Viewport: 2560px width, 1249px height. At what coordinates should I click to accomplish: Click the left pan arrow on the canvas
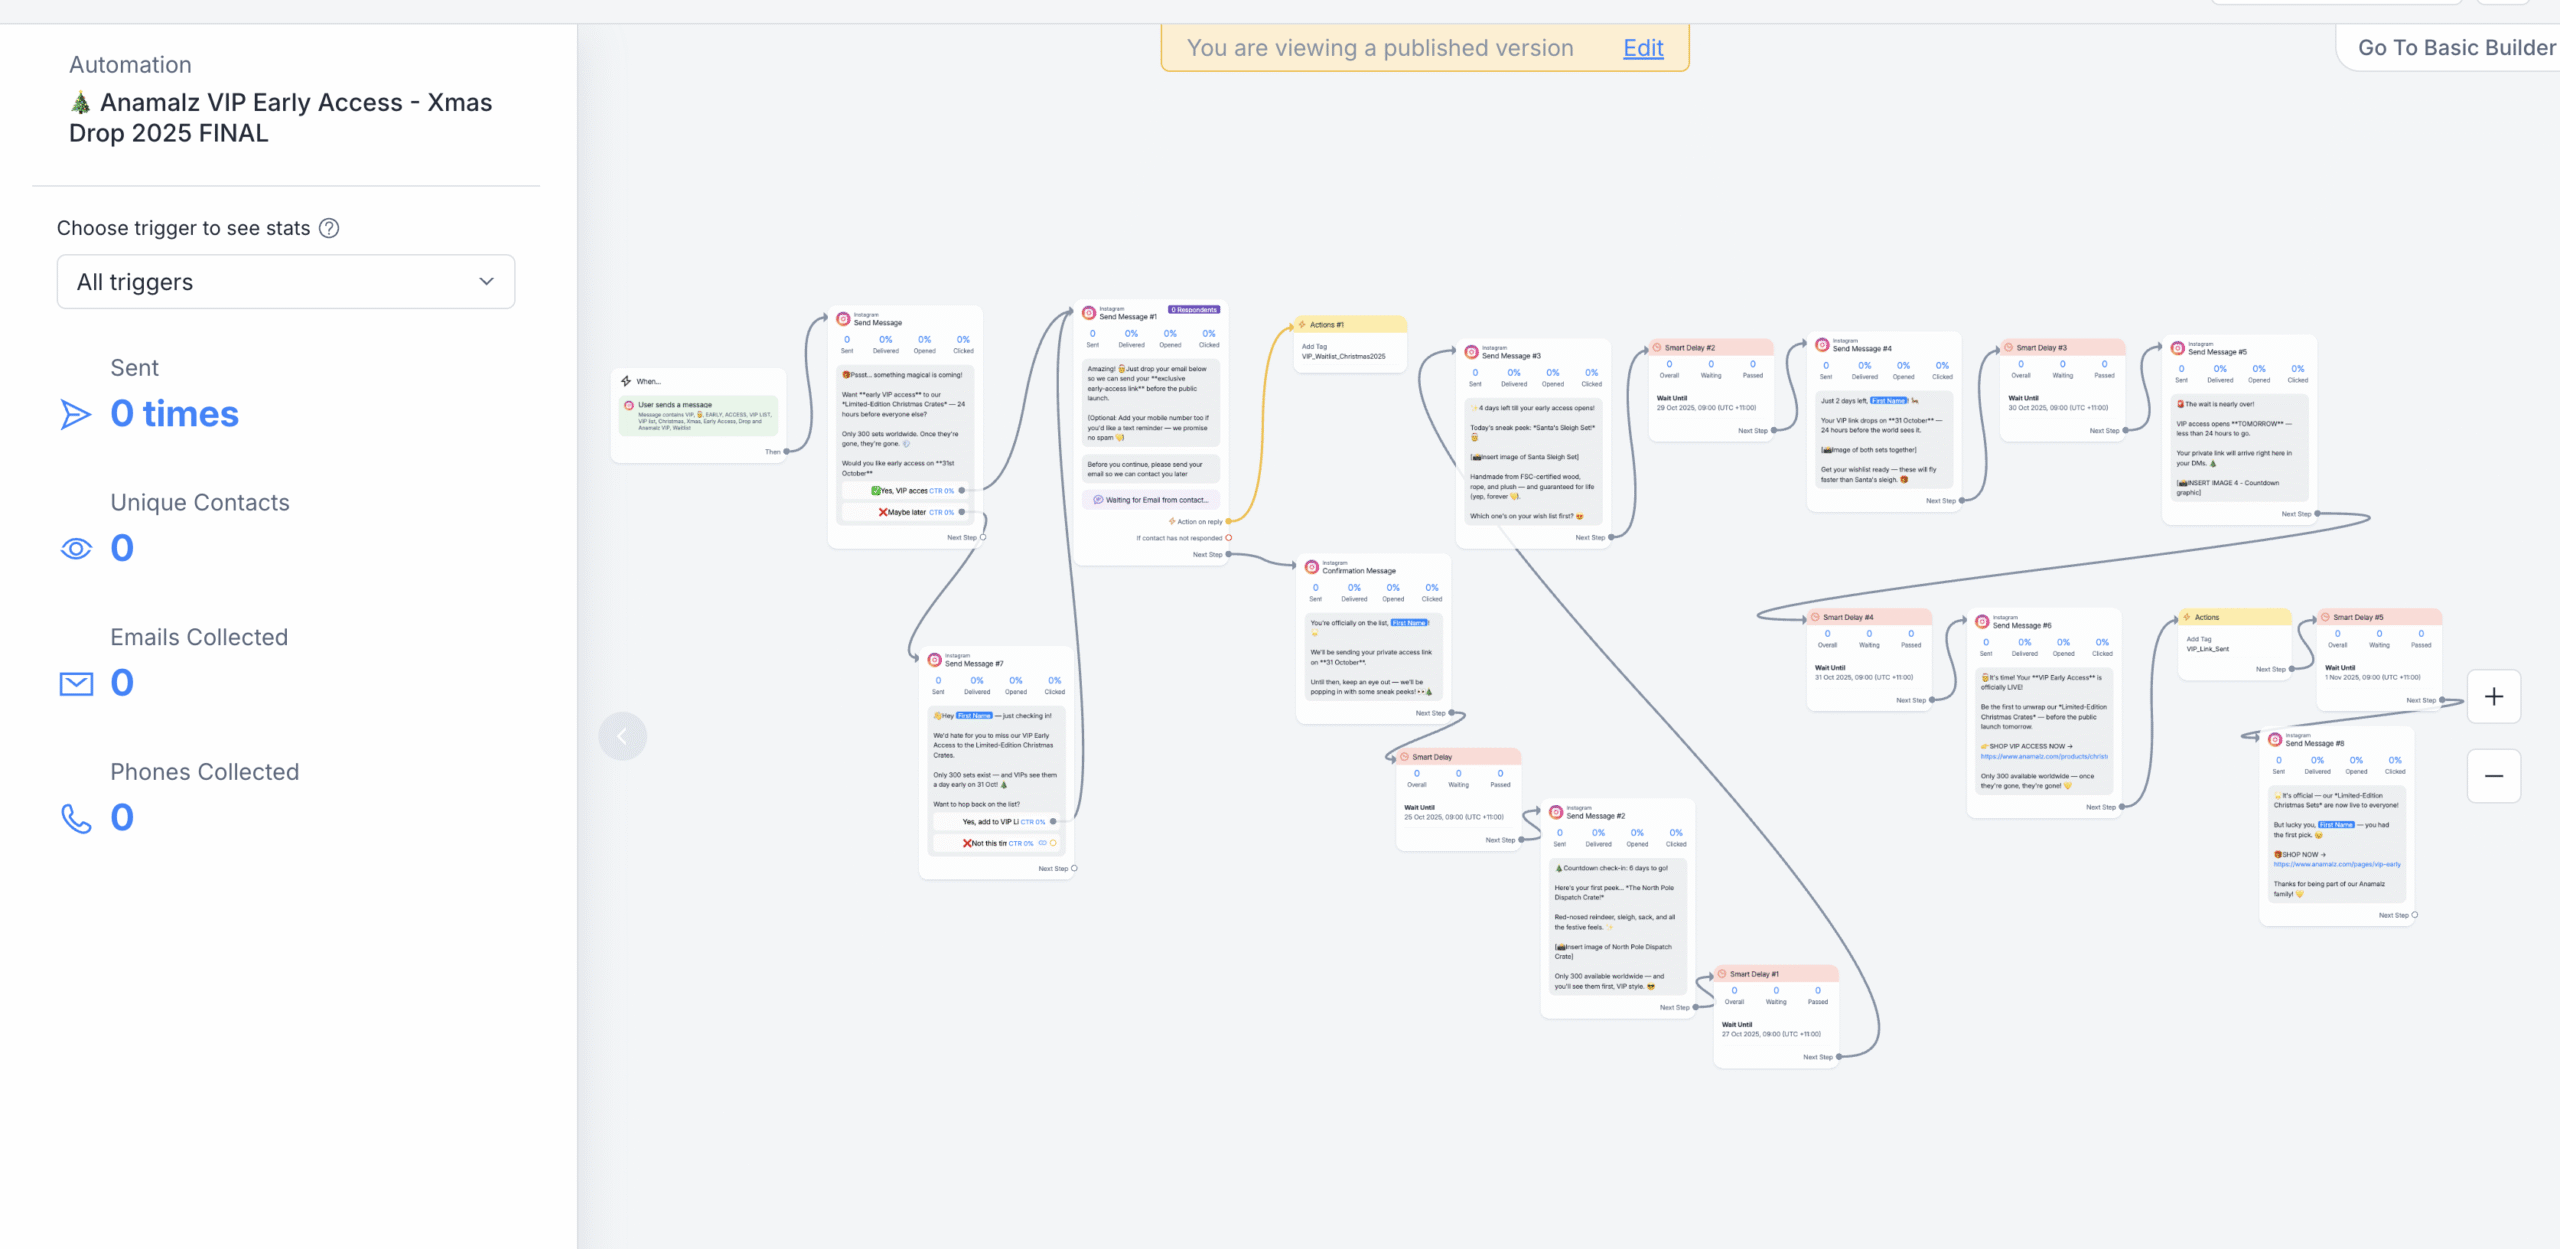pos(622,735)
